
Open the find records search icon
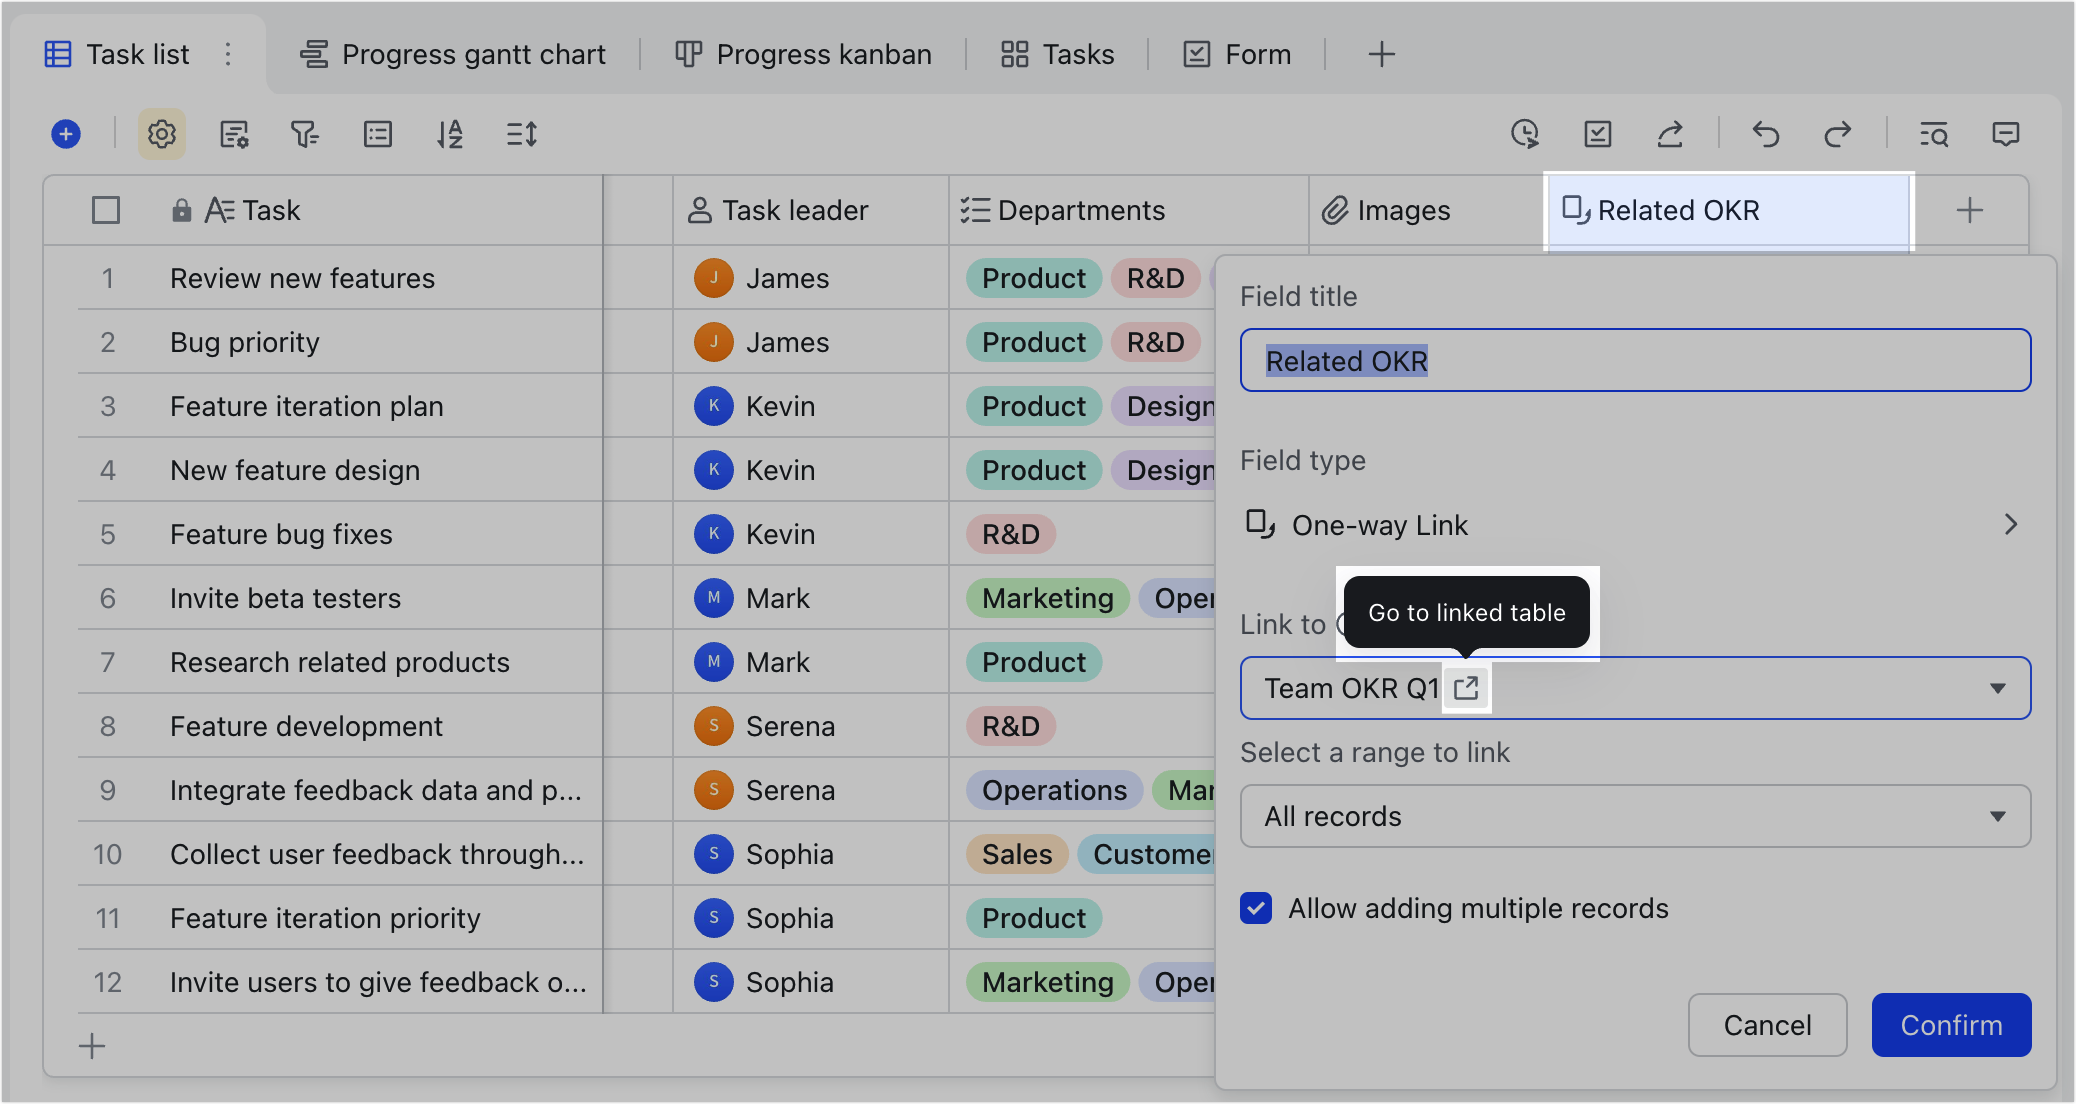point(1934,134)
